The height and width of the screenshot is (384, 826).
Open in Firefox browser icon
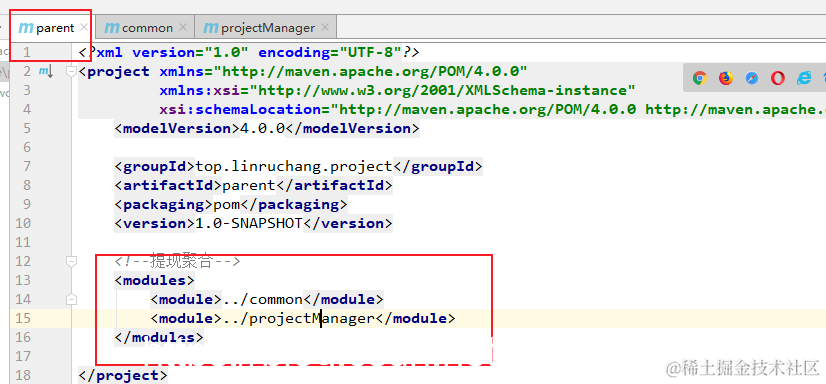tap(726, 78)
